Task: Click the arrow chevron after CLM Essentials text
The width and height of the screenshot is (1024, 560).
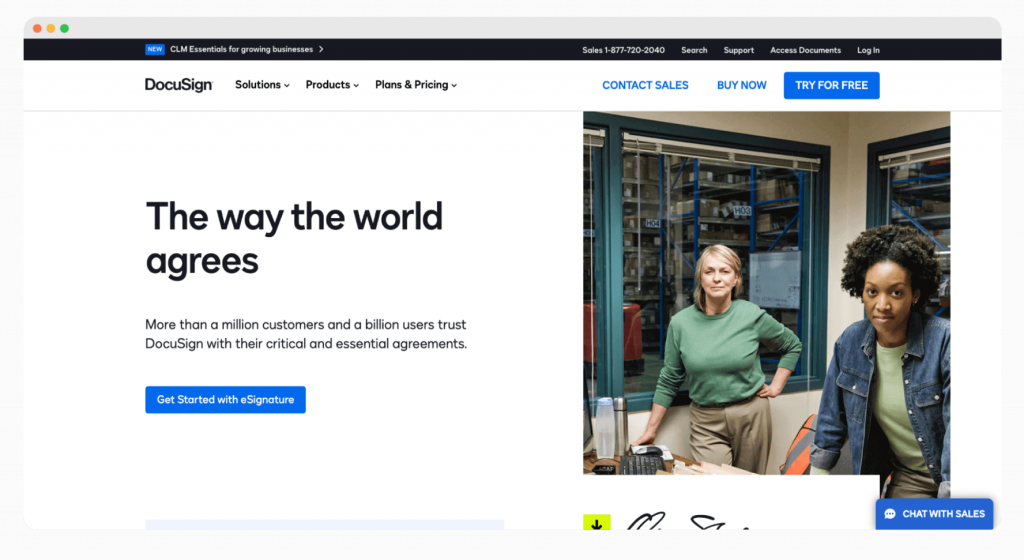Action: pyautogui.click(x=321, y=49)
